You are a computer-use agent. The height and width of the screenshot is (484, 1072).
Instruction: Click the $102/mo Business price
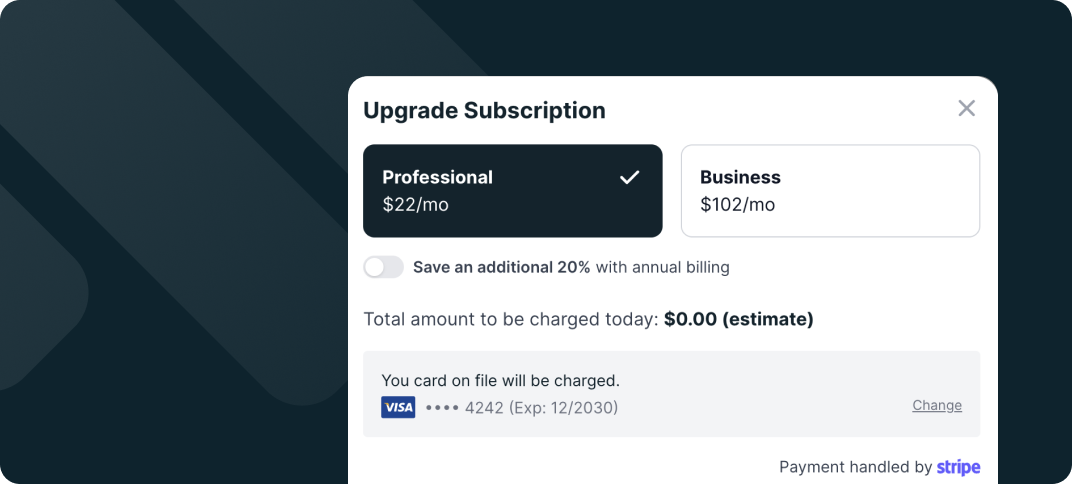click(x=737, y=205)
